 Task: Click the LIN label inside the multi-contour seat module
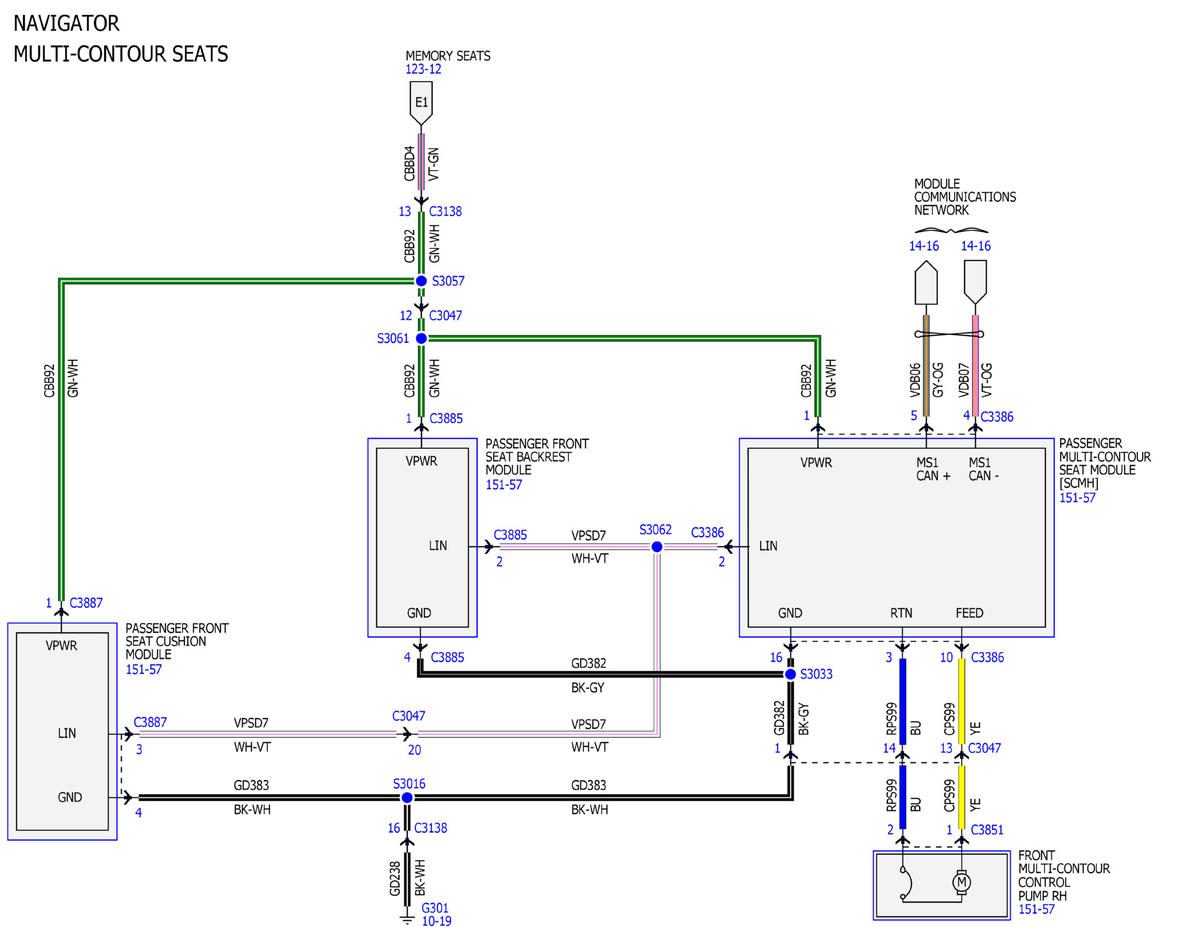pyautogui.click(x=768, y=546)
